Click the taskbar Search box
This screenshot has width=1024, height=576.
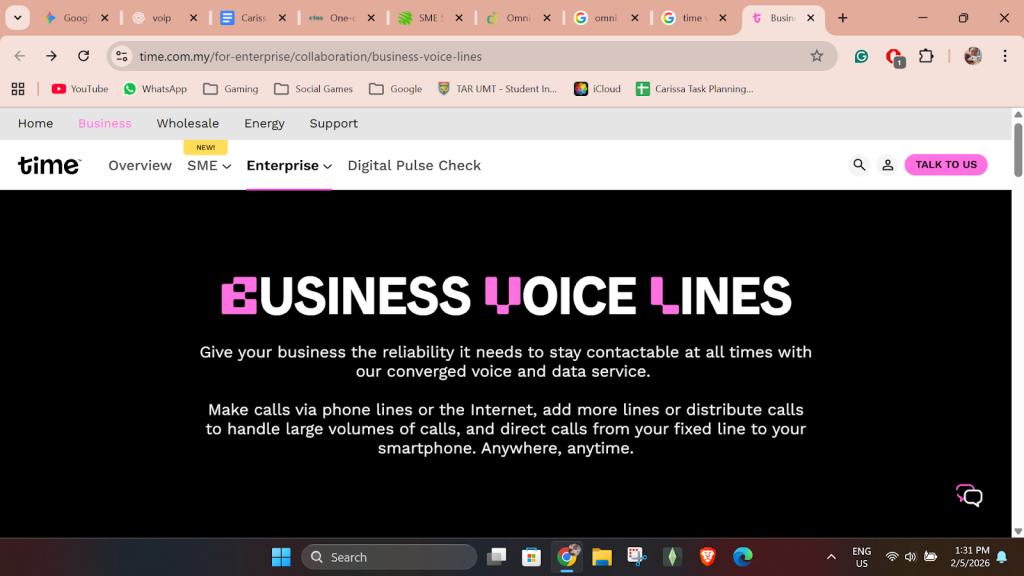(x=389, y=557)
